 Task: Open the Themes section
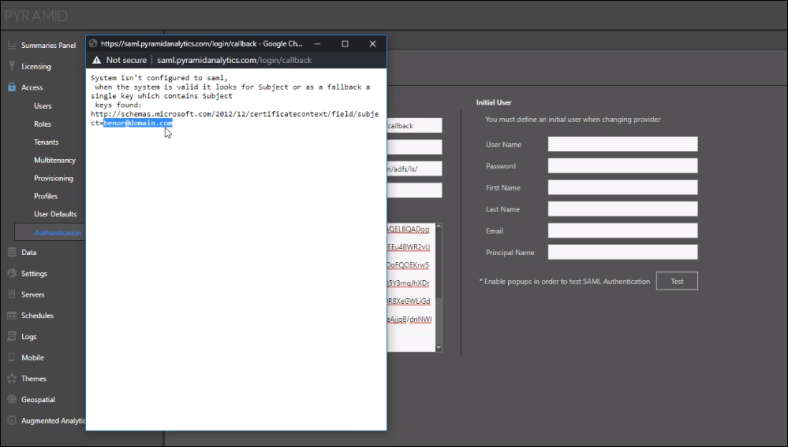tap(34, 379)
